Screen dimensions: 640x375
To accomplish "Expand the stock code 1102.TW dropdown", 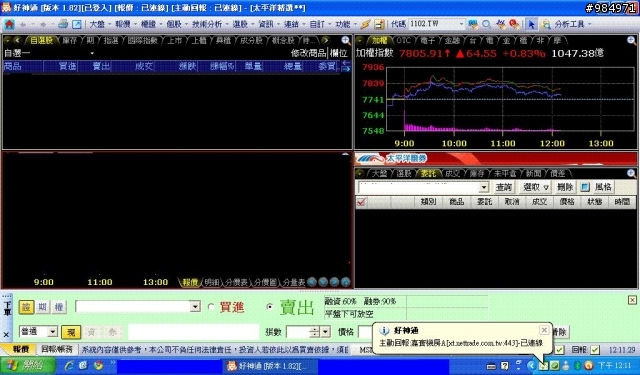I will pyautogui.click(x=461, y=24).
